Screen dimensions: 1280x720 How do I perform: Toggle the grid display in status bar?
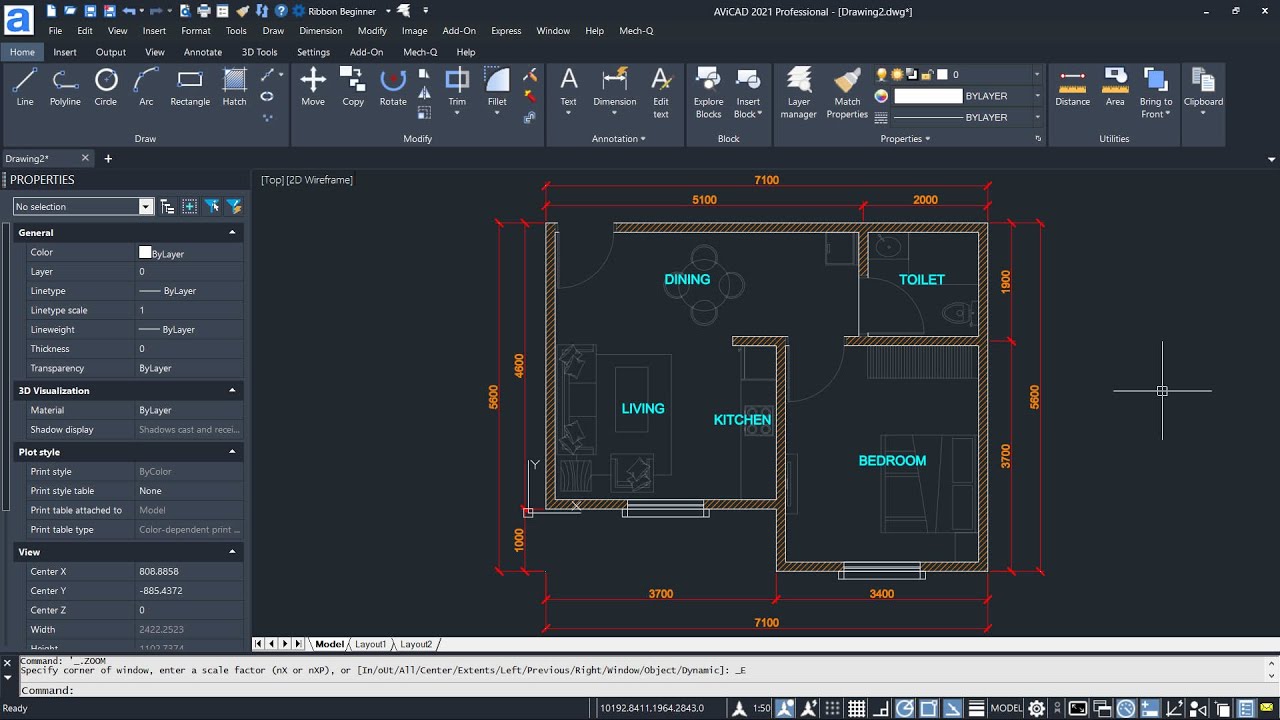tap(857, 708)
